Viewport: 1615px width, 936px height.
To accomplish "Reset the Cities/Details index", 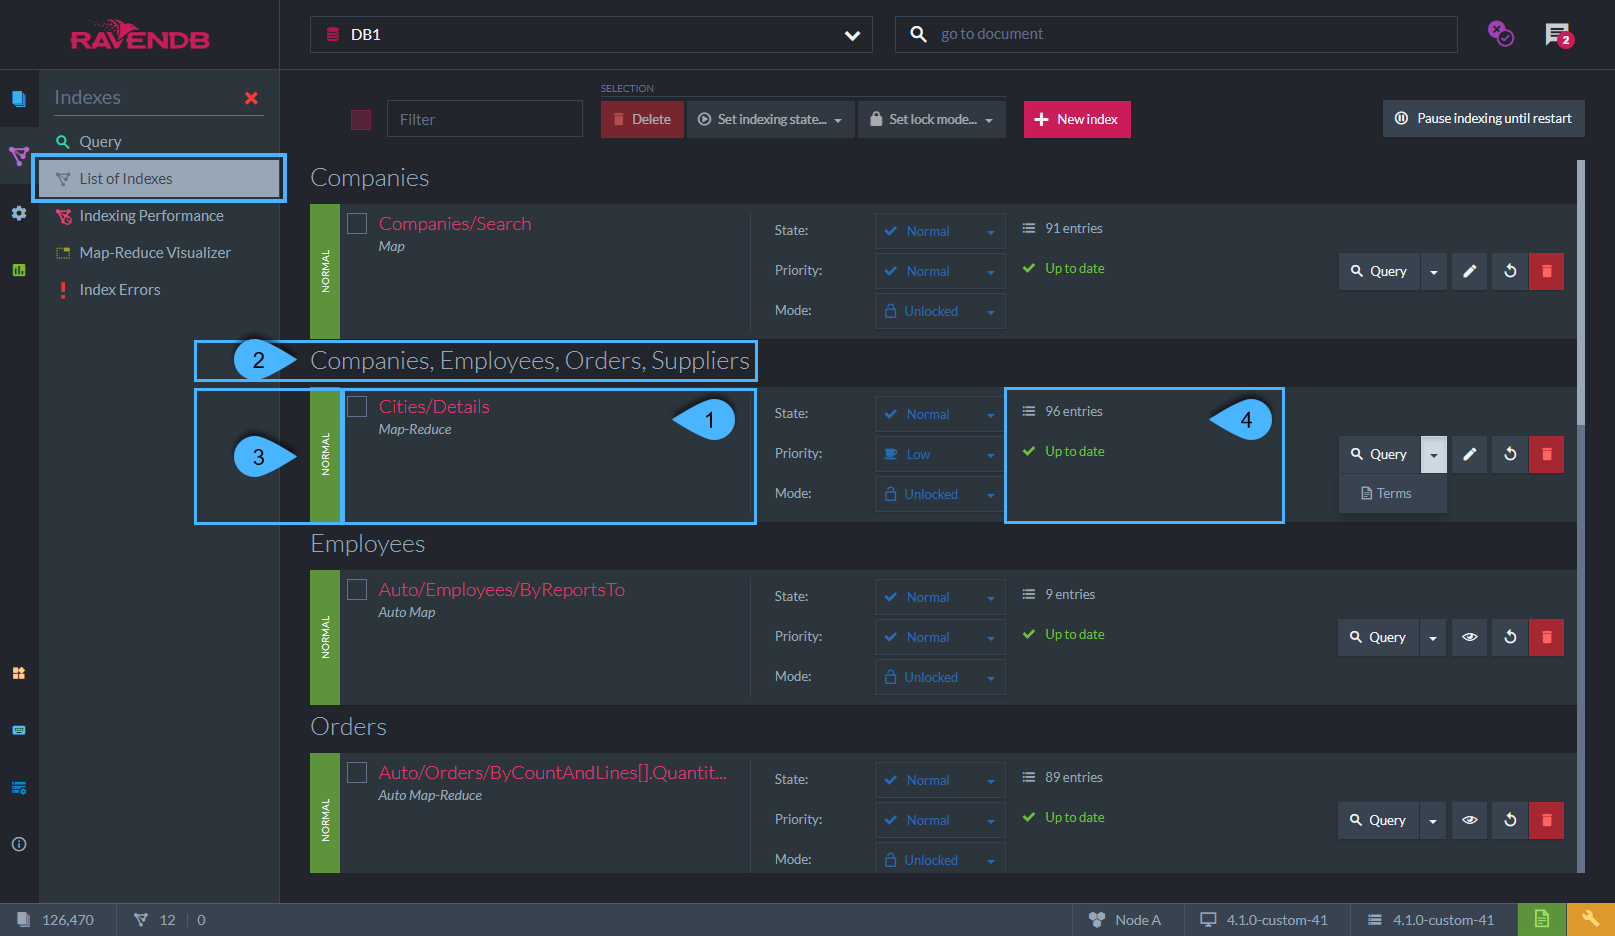I will (1510, 454).
